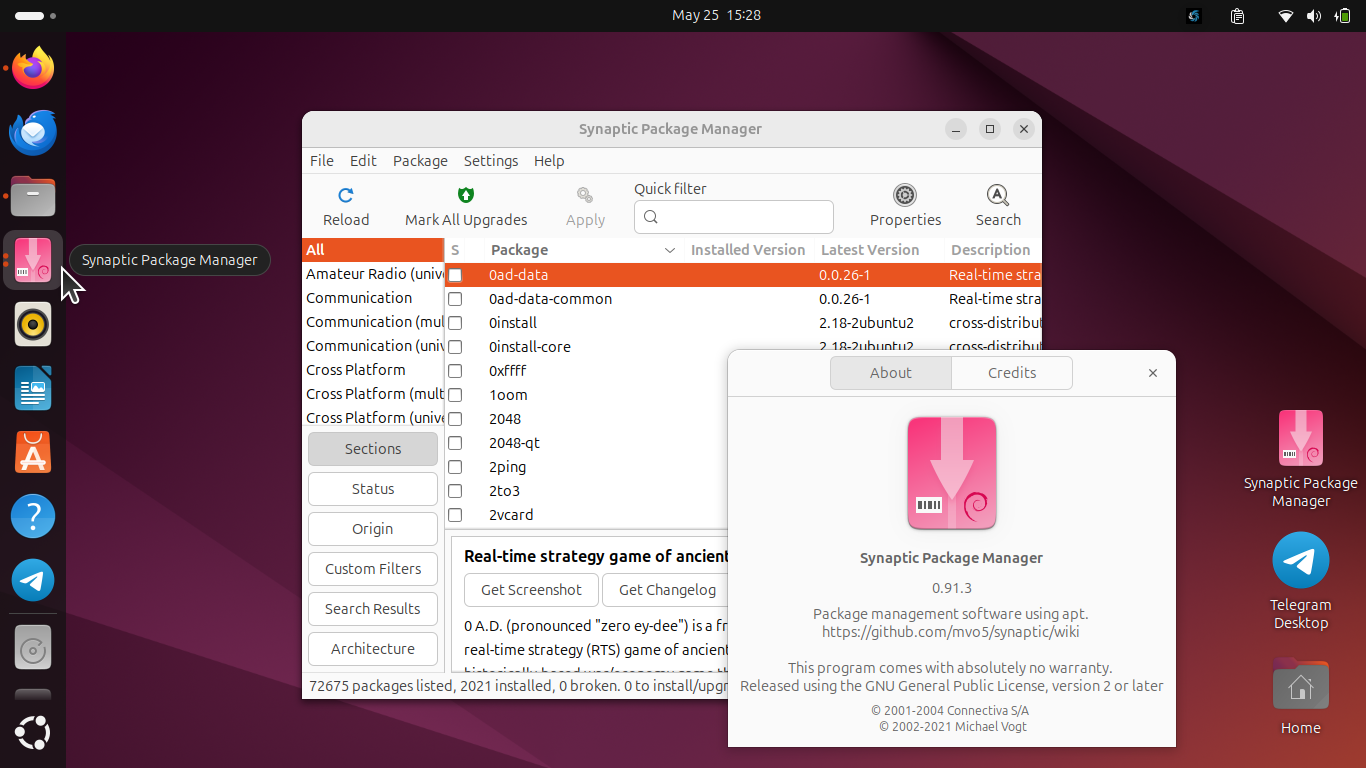Open Rhythmbox from the dock
Image resolution: width=1366 pixels, height=768 pixels.
33,325
